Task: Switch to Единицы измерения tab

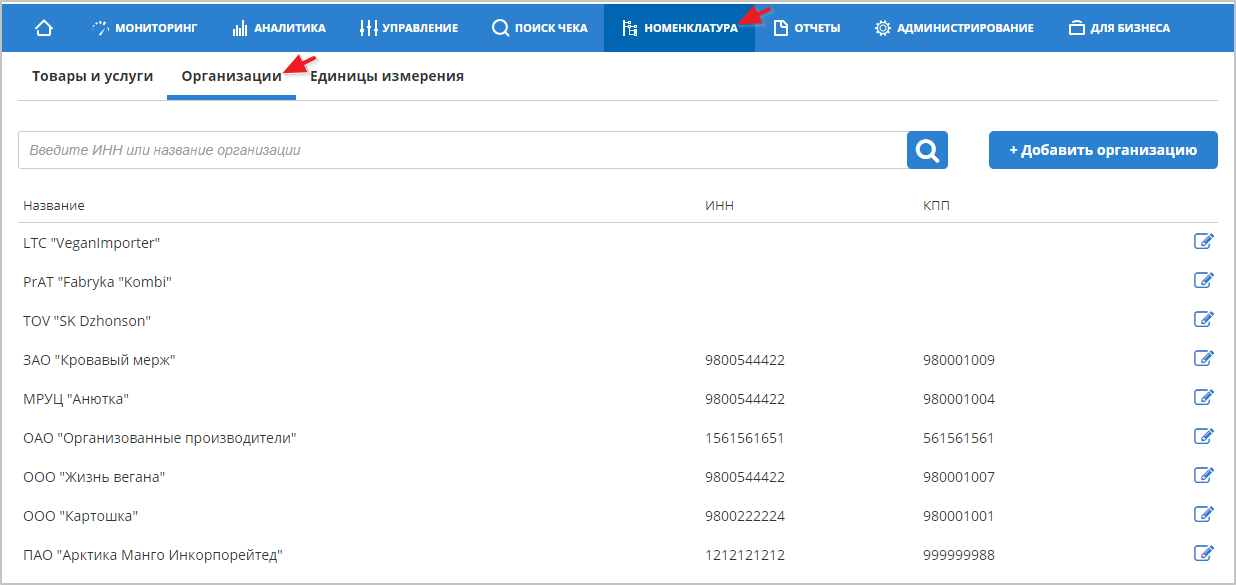Action: coord(386,76)
